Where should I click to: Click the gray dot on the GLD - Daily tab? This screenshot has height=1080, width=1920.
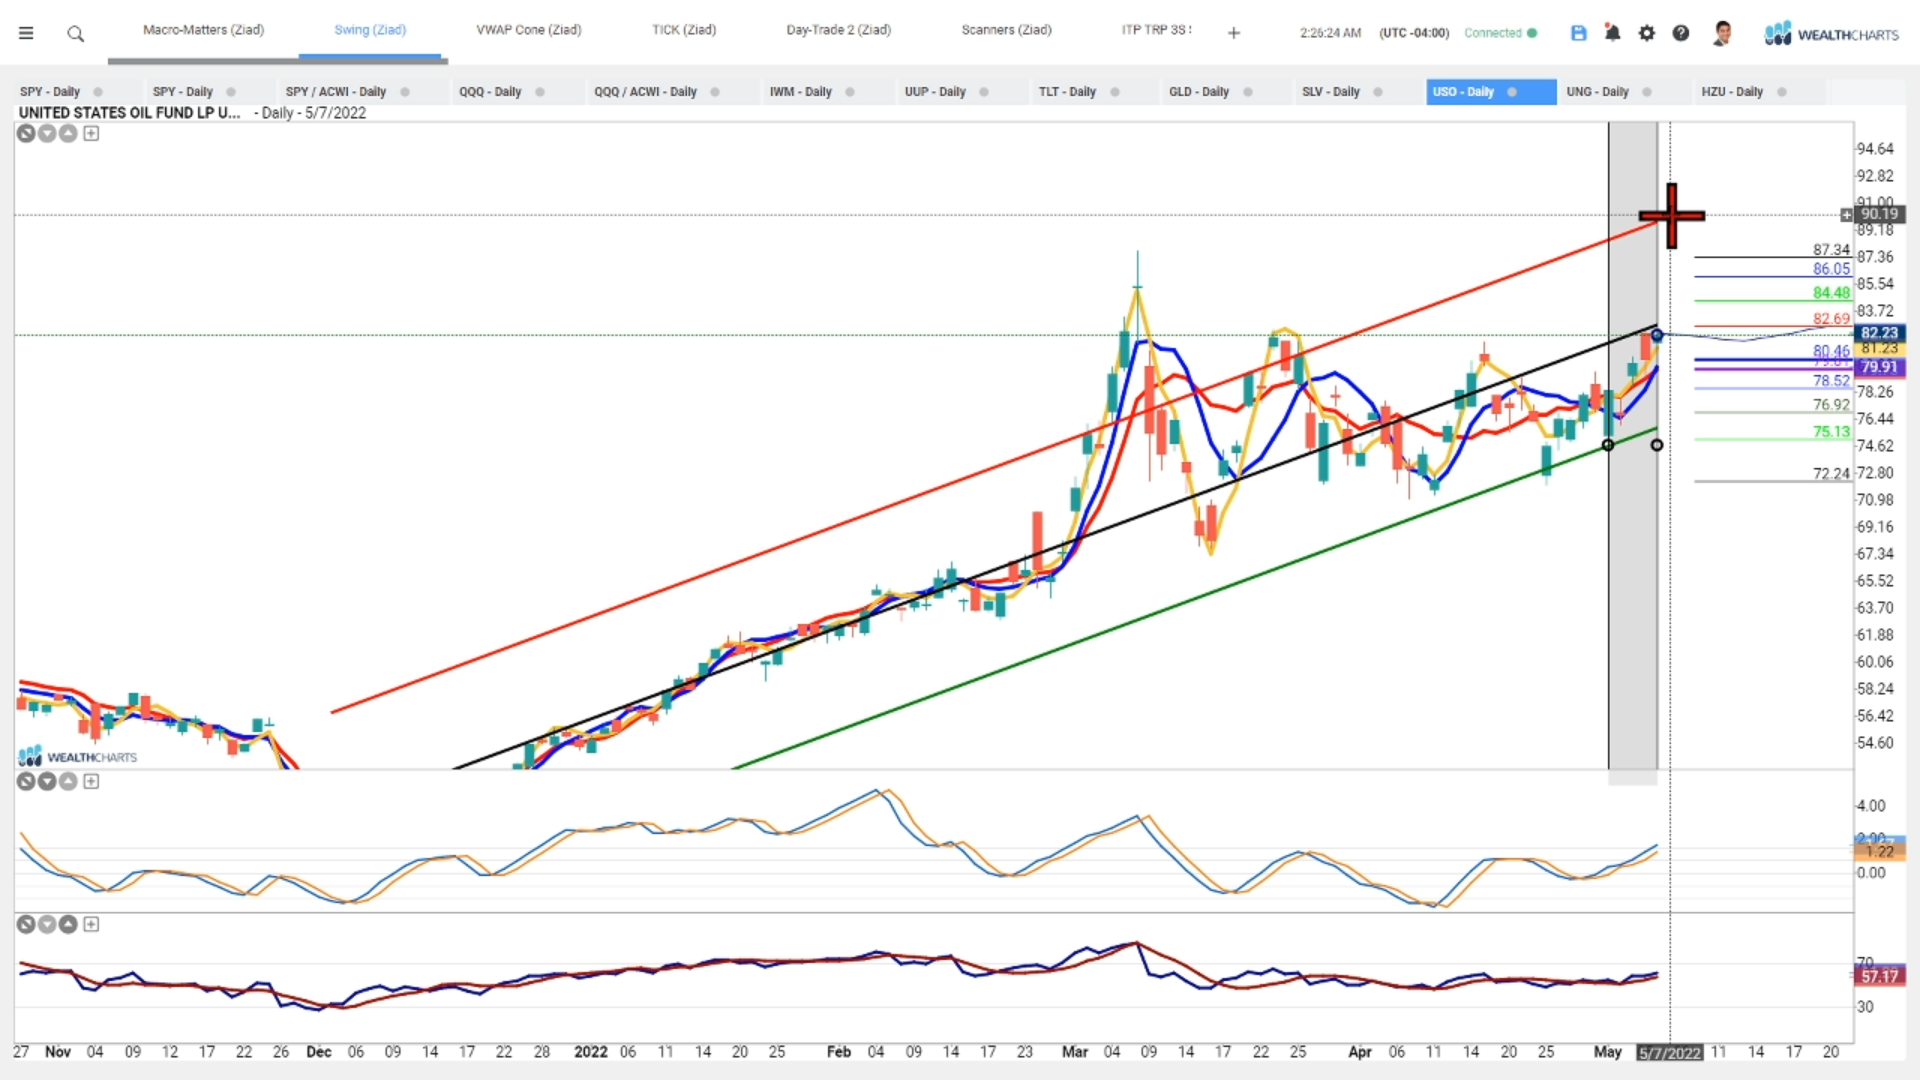(1248, 92)
